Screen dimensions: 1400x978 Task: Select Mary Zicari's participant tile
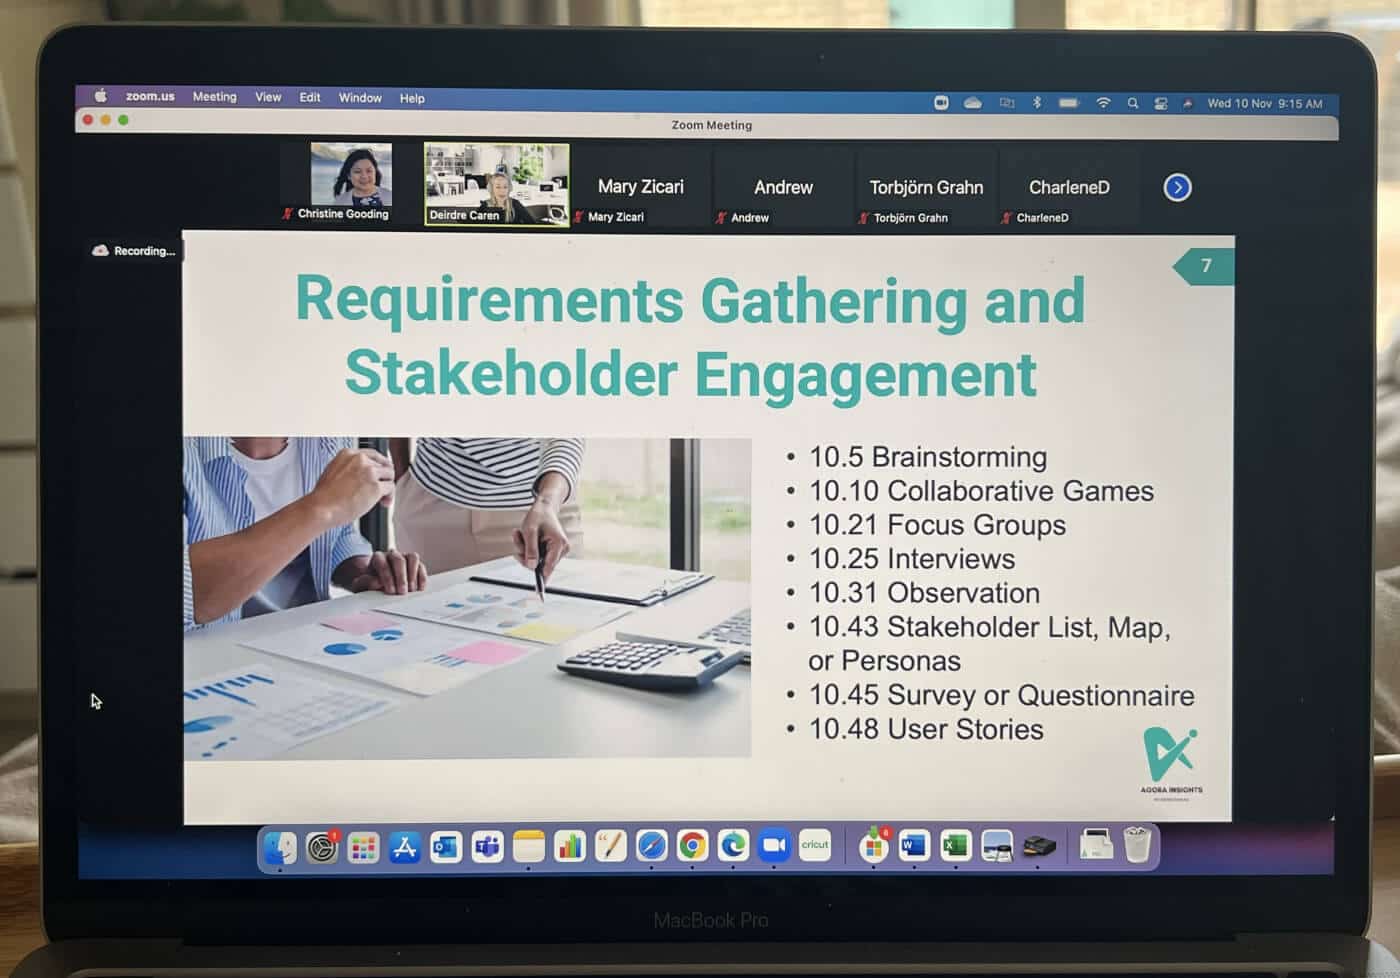[640, 187]
